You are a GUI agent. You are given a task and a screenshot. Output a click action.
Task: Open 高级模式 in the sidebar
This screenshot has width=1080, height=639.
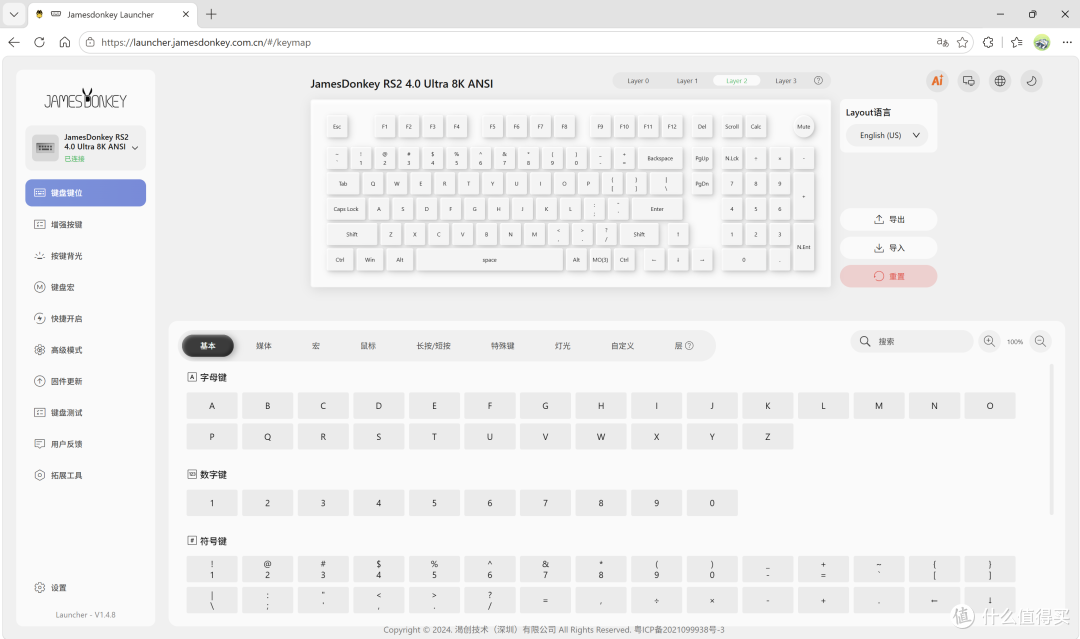pyautogui.click(x=85, y=350)
